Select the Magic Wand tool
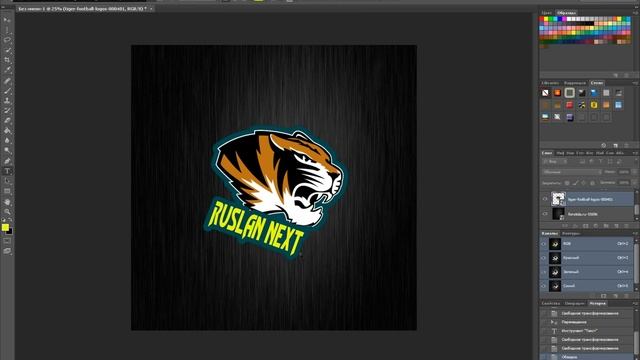Screen dimensions: 640x360 pyautogui.click(x=7, y=50)
